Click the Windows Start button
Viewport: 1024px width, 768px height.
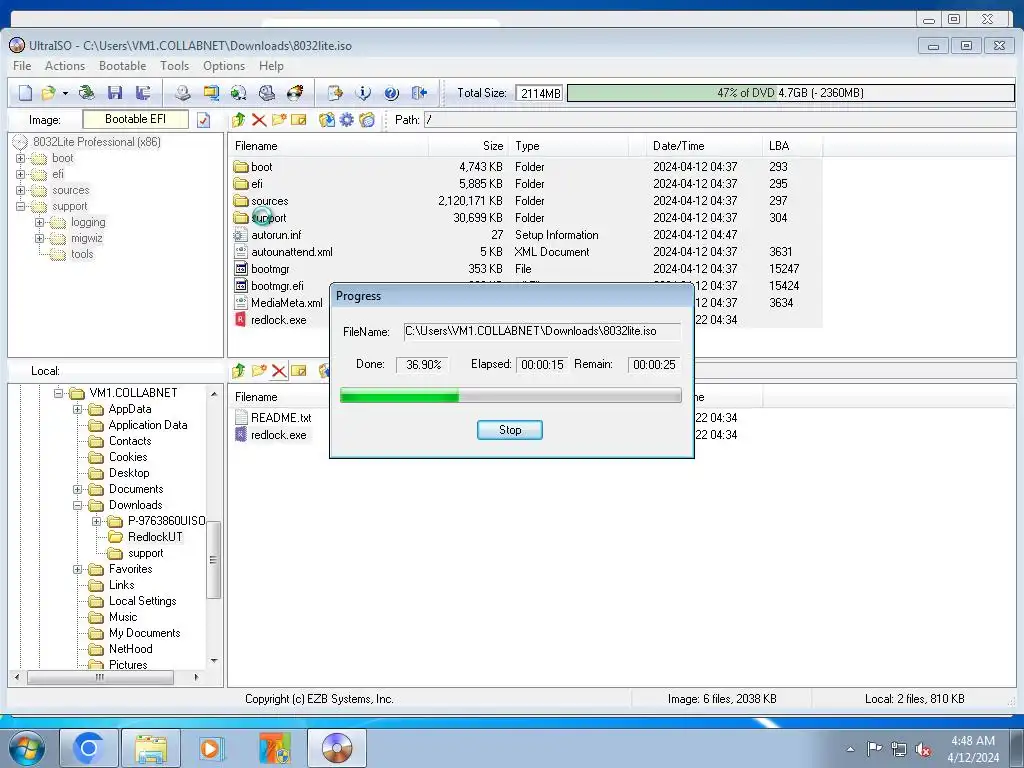point(26,748)
